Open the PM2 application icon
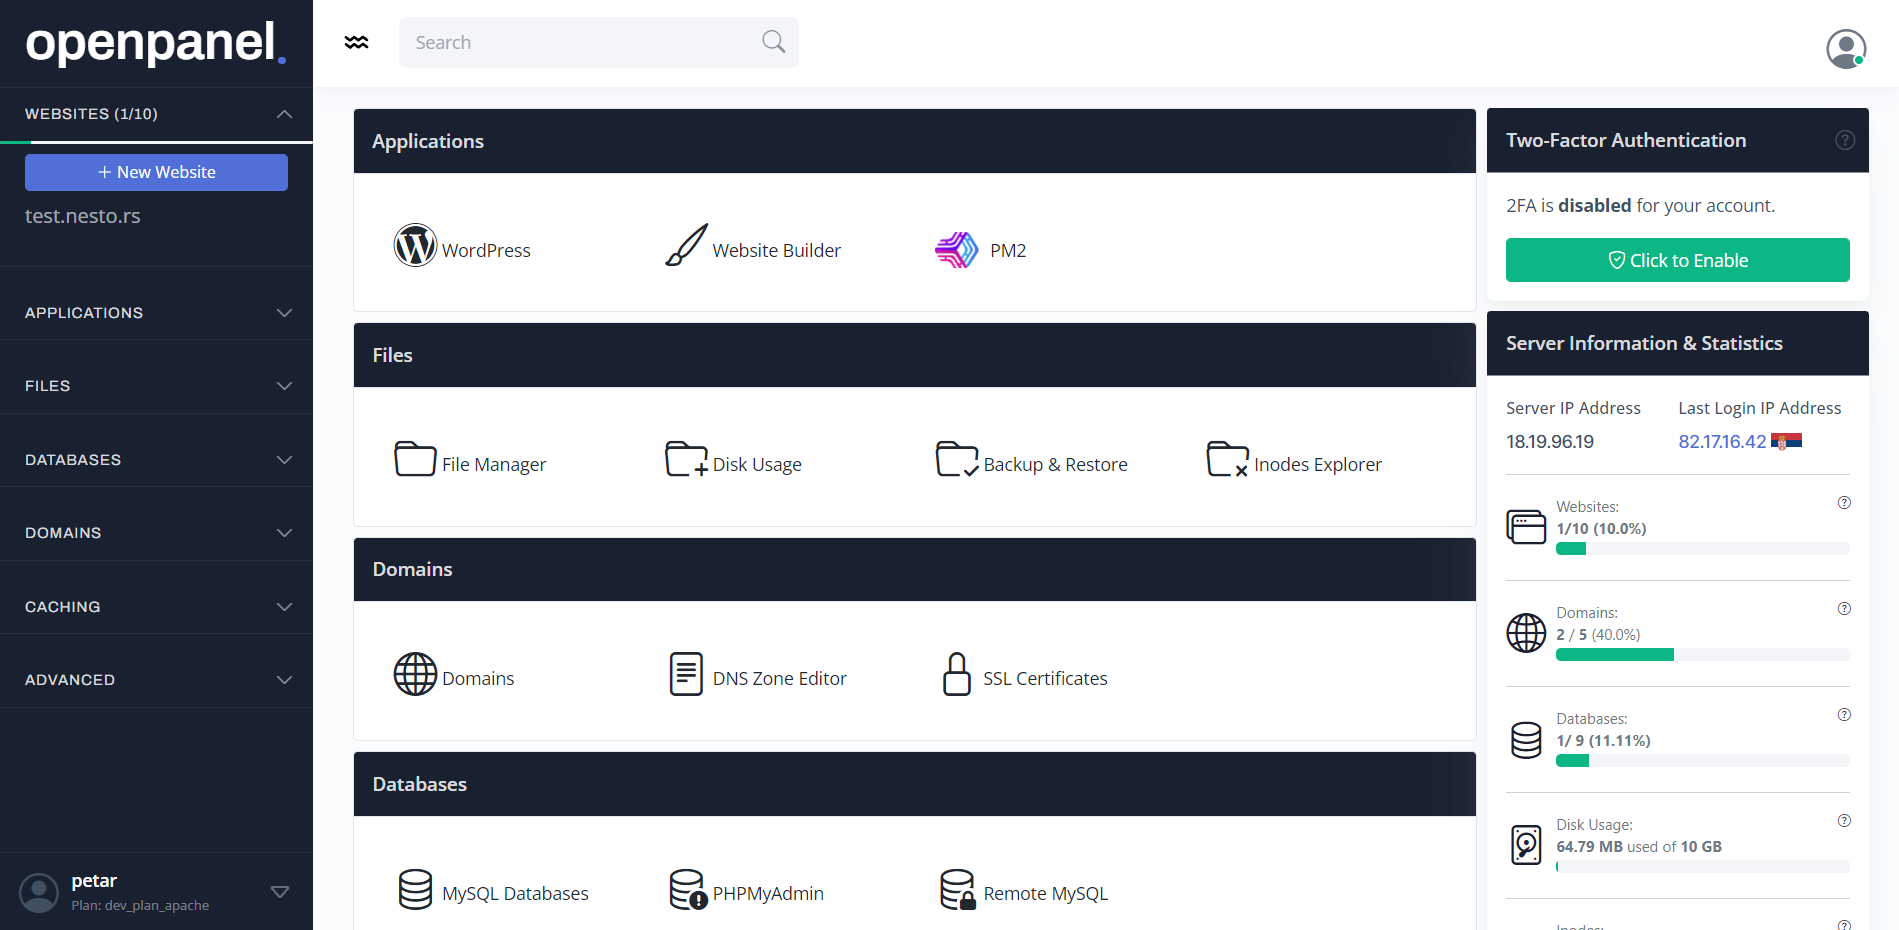This screenshot has height=930, width=1899. [x=956, y=249]
